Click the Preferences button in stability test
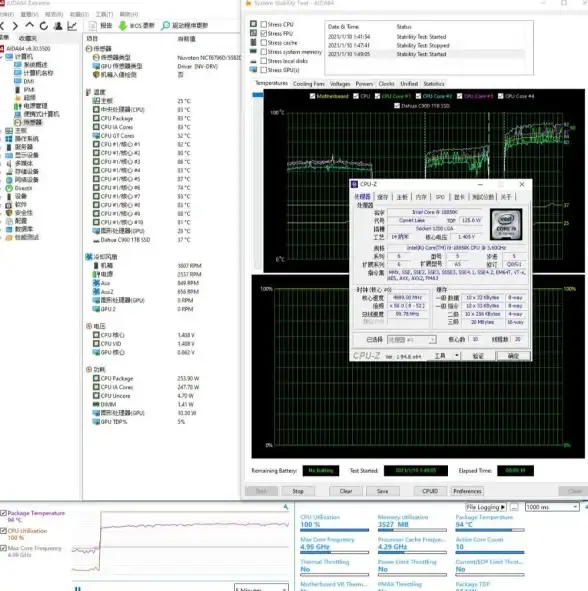The image size is (588, 591). (x=467, y=491)
